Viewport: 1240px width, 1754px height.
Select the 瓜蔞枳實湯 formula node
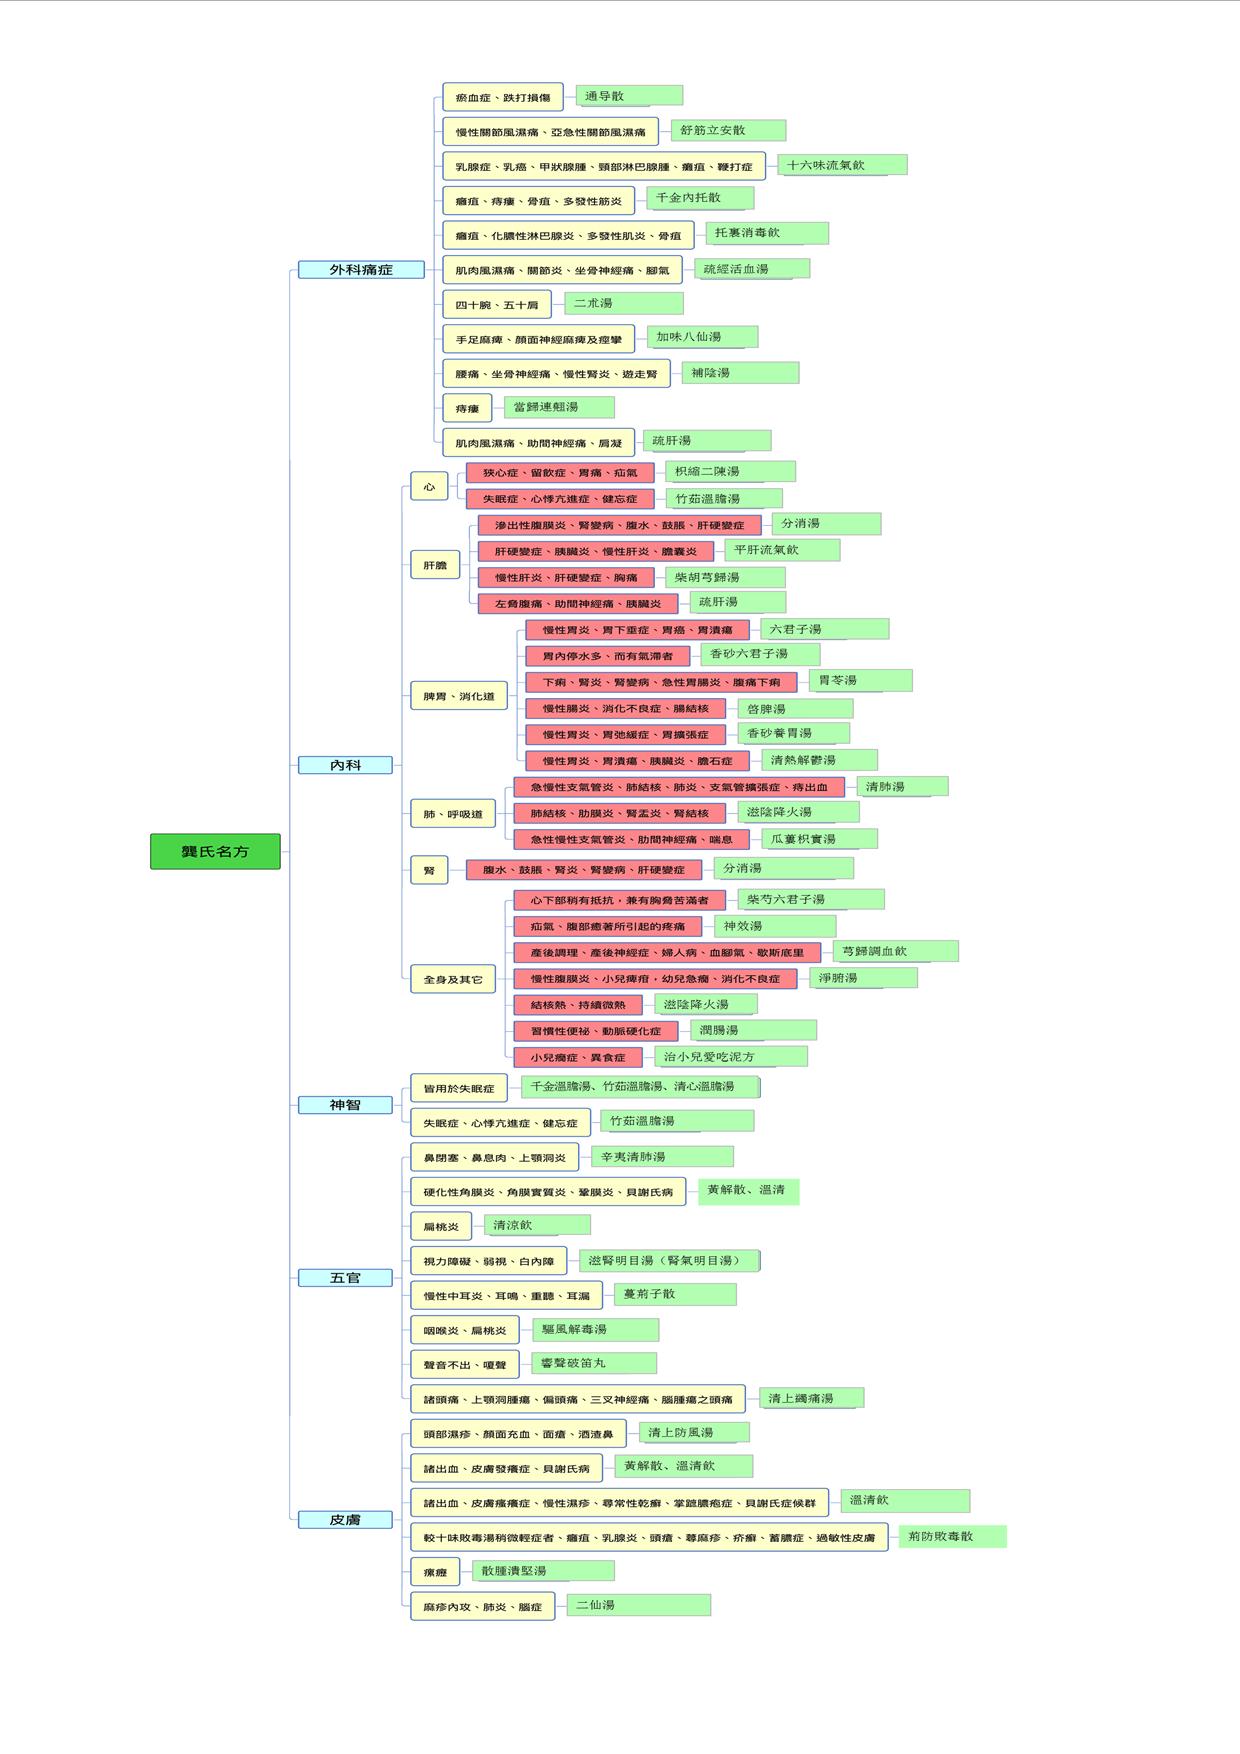click(819, 839)
